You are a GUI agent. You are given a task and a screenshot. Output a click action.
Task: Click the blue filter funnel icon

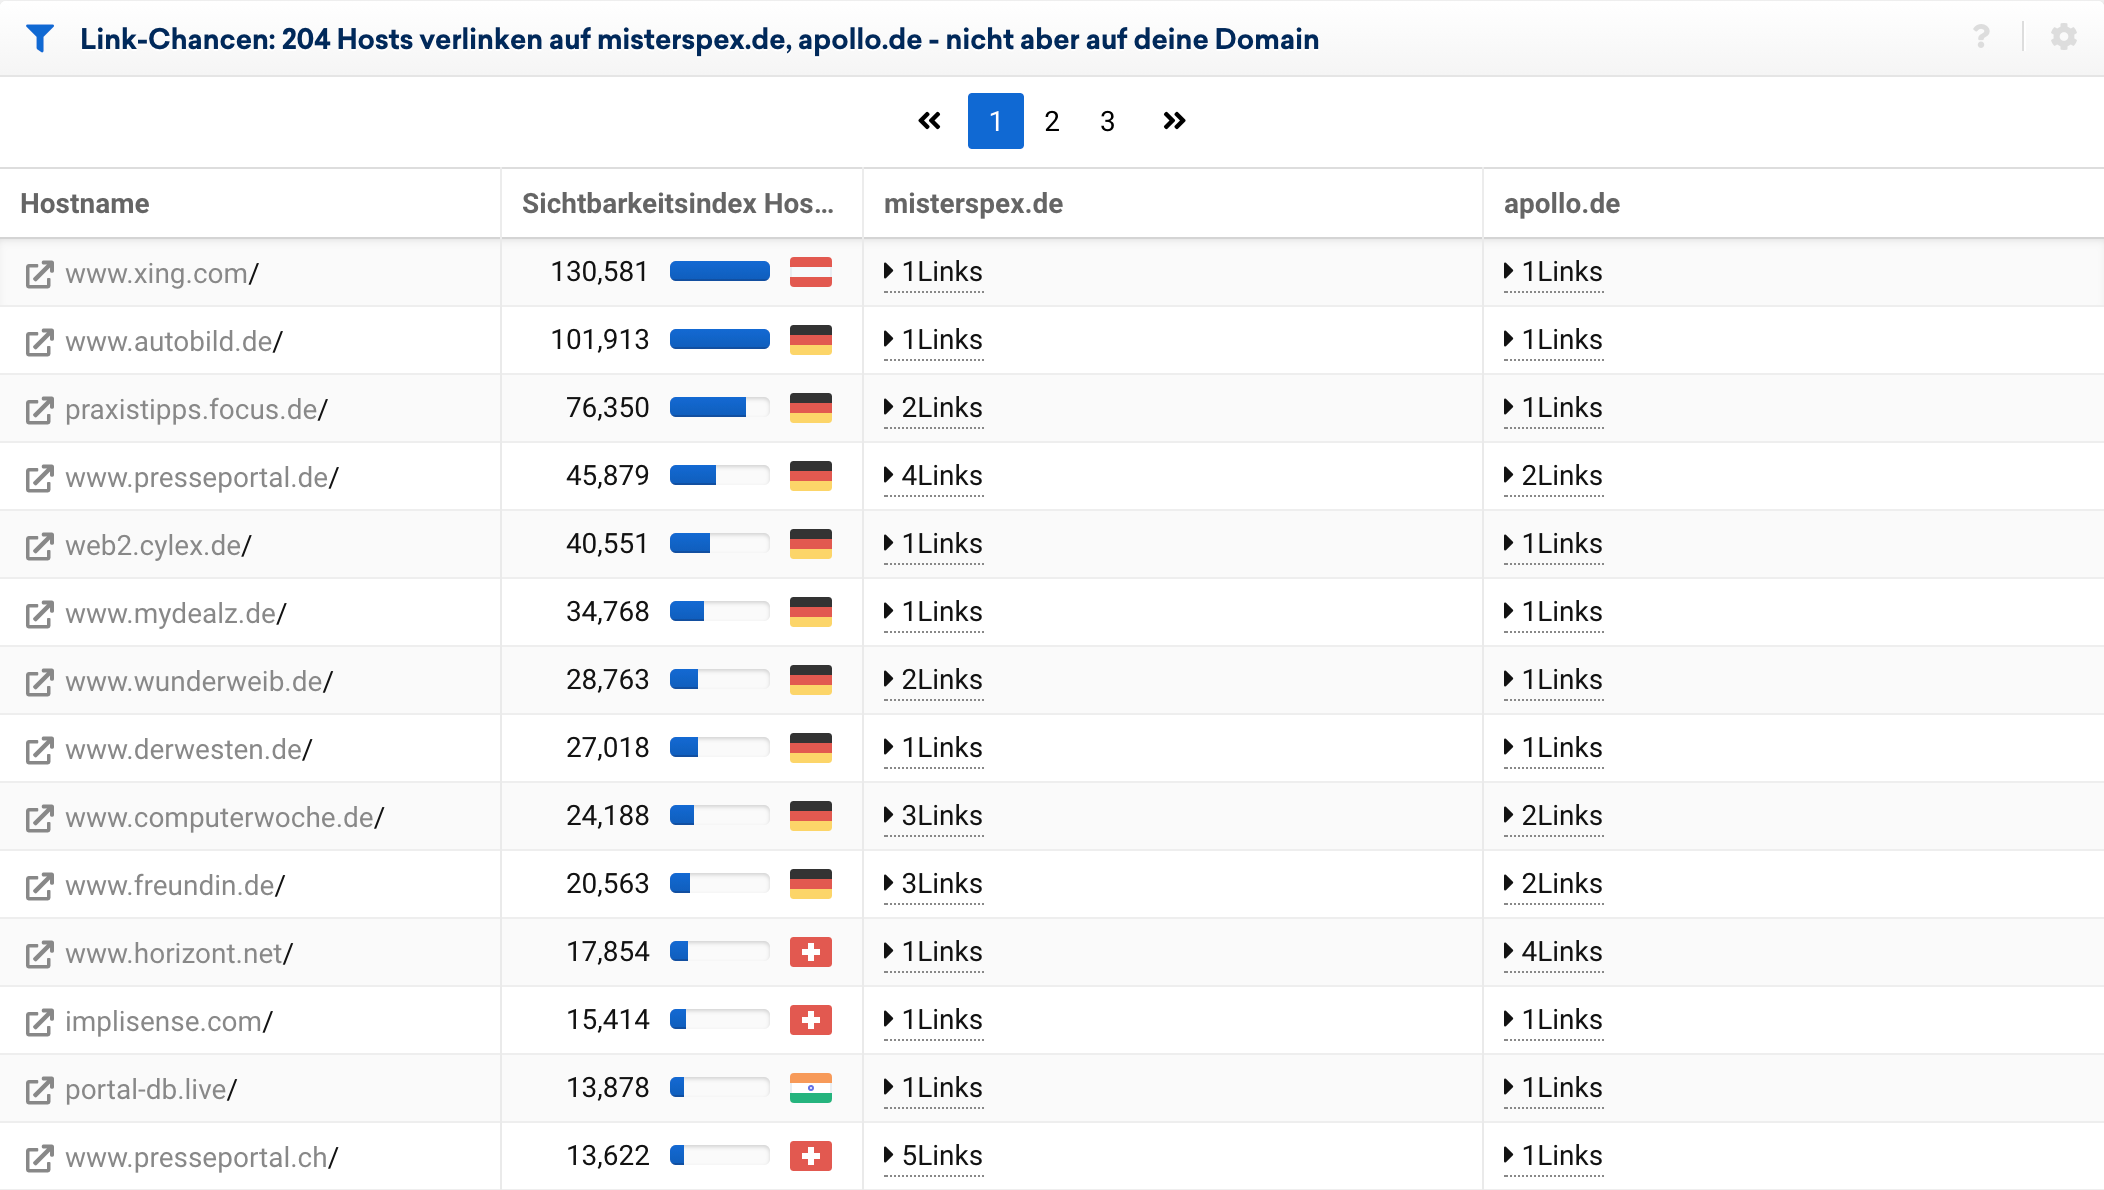40,38
